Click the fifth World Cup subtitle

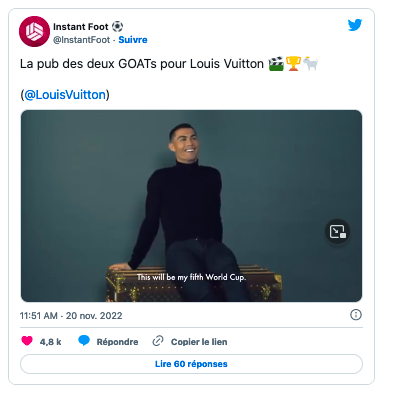coord(191,277)
